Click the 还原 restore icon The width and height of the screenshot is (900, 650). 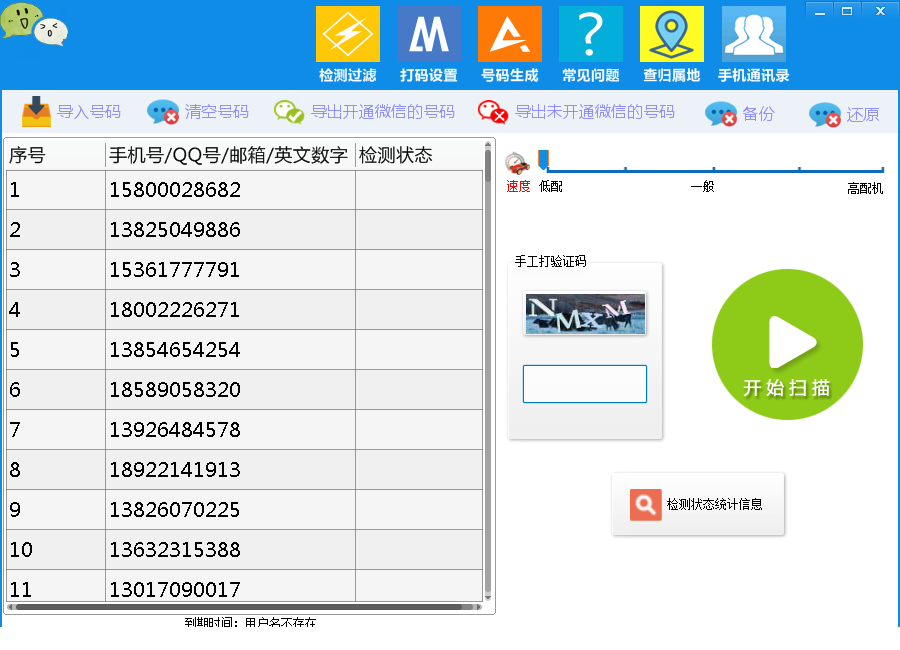825,114
